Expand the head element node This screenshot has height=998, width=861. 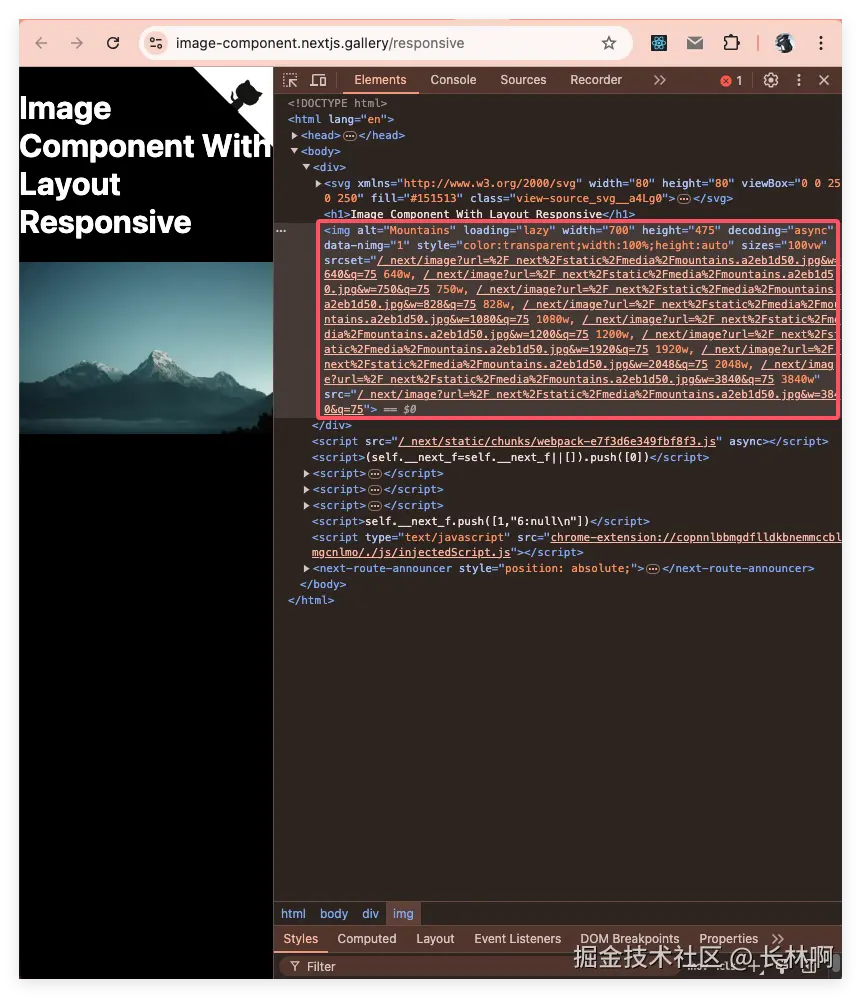pyautogui.click(x=295, y=136)
